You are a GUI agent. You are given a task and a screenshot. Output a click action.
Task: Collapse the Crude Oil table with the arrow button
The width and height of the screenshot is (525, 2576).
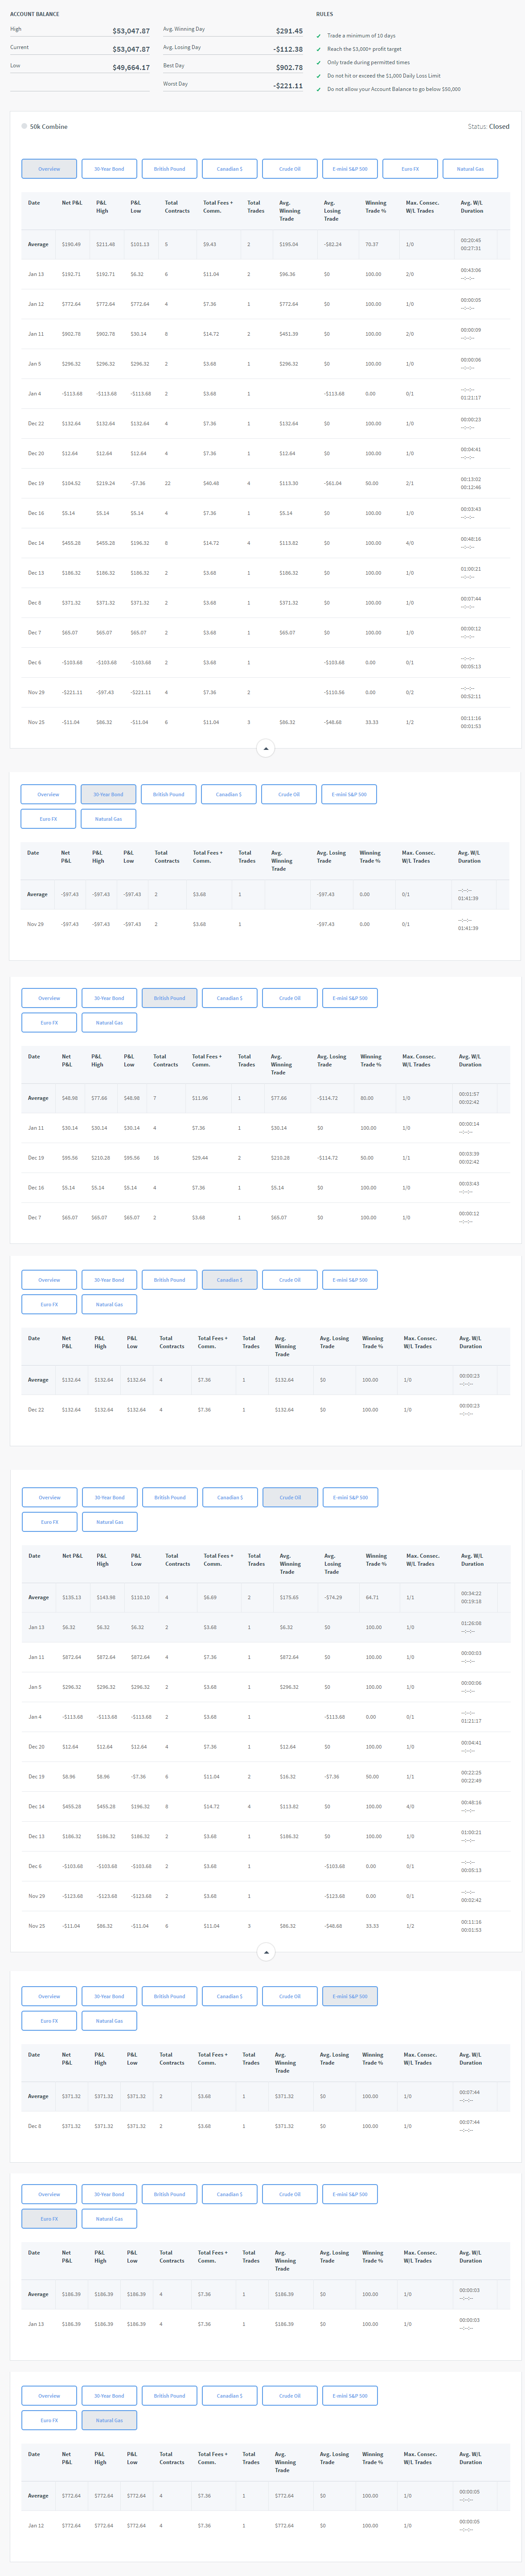pyautogui.click(x=265, y=1951)
